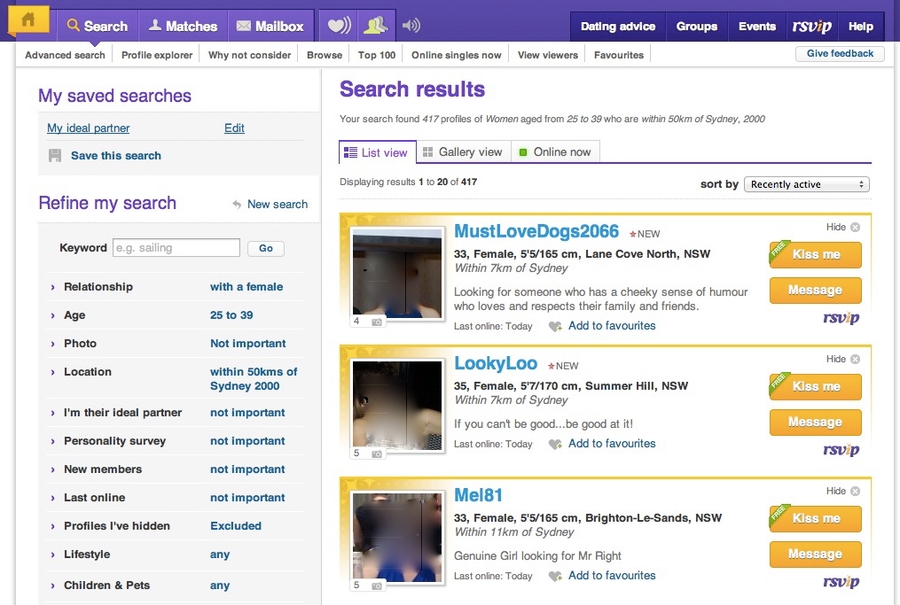Image resolution: width=900 pixels, height=605 pixels.
Task: Switch to Online now filter
Action: pos(555,152)
